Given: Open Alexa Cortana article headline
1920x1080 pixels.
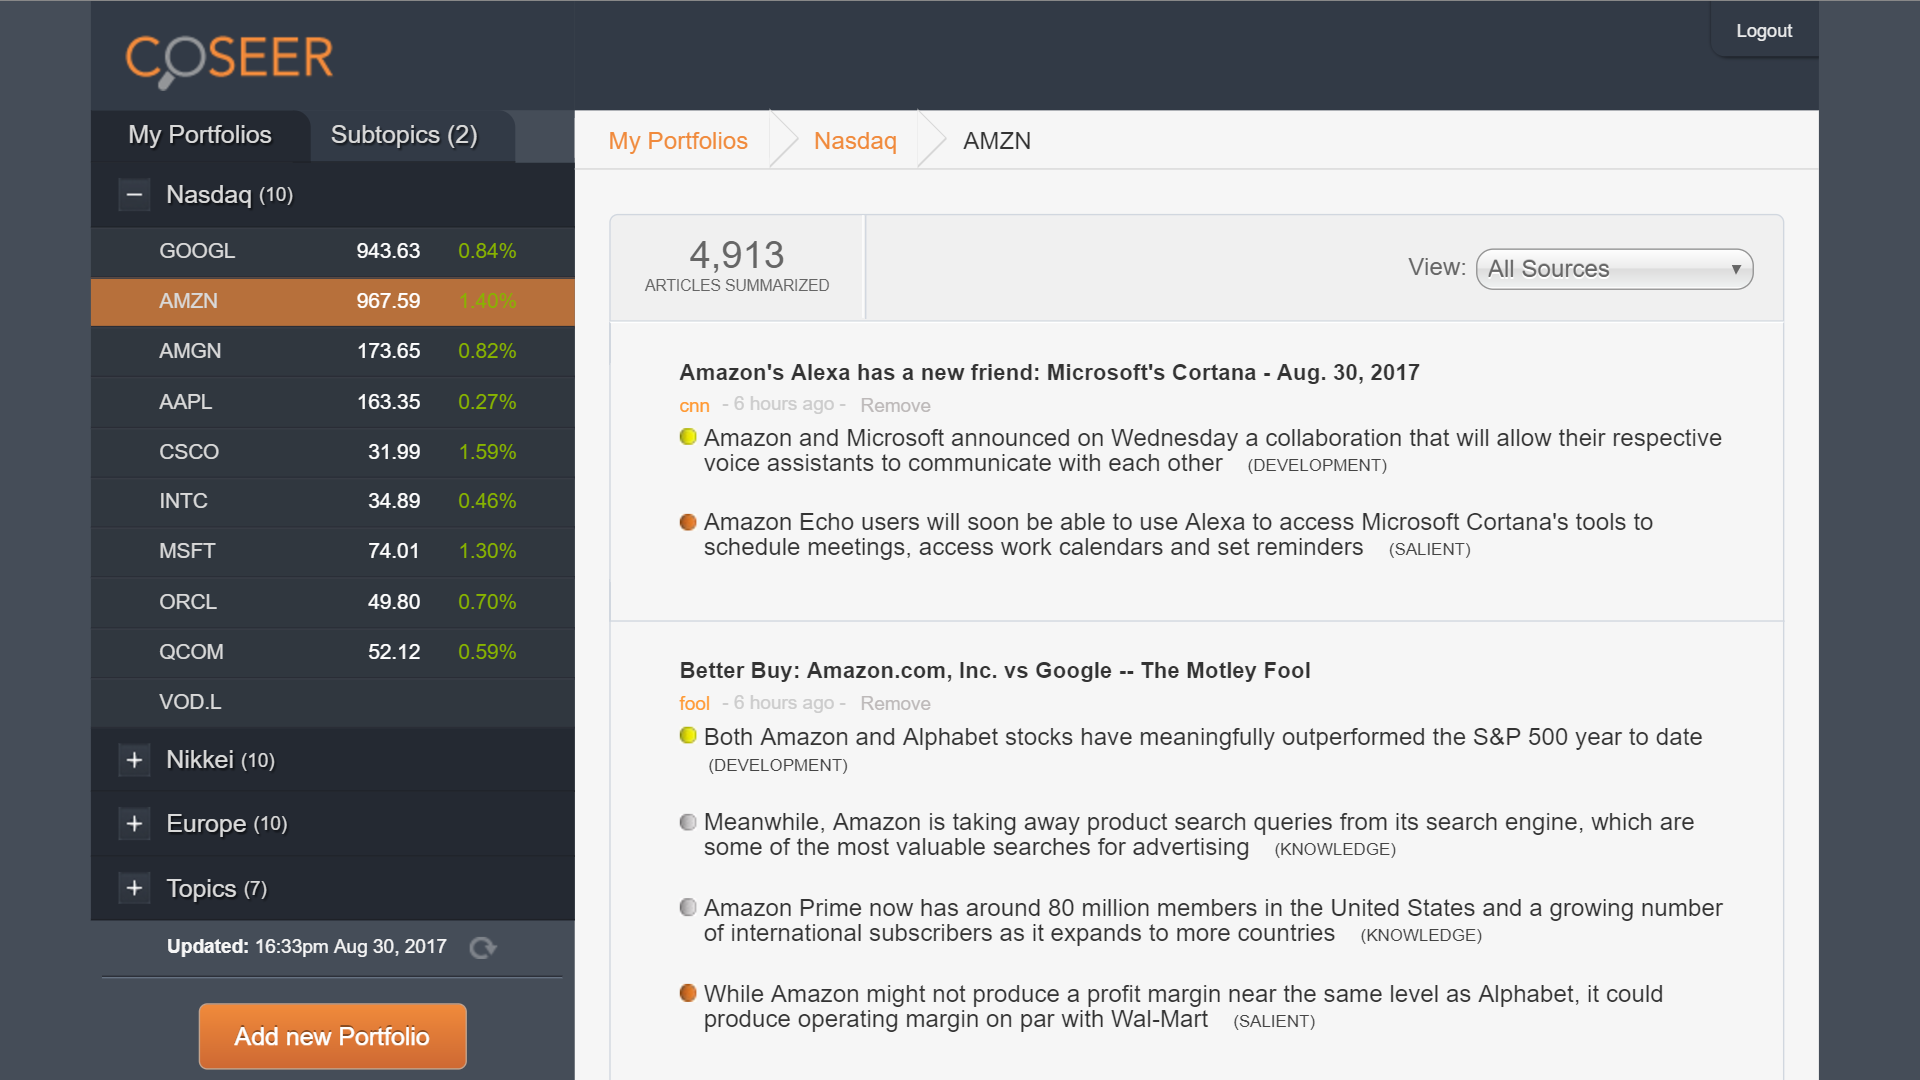Looking at the screenshot, I should (x=1049, y=372).
